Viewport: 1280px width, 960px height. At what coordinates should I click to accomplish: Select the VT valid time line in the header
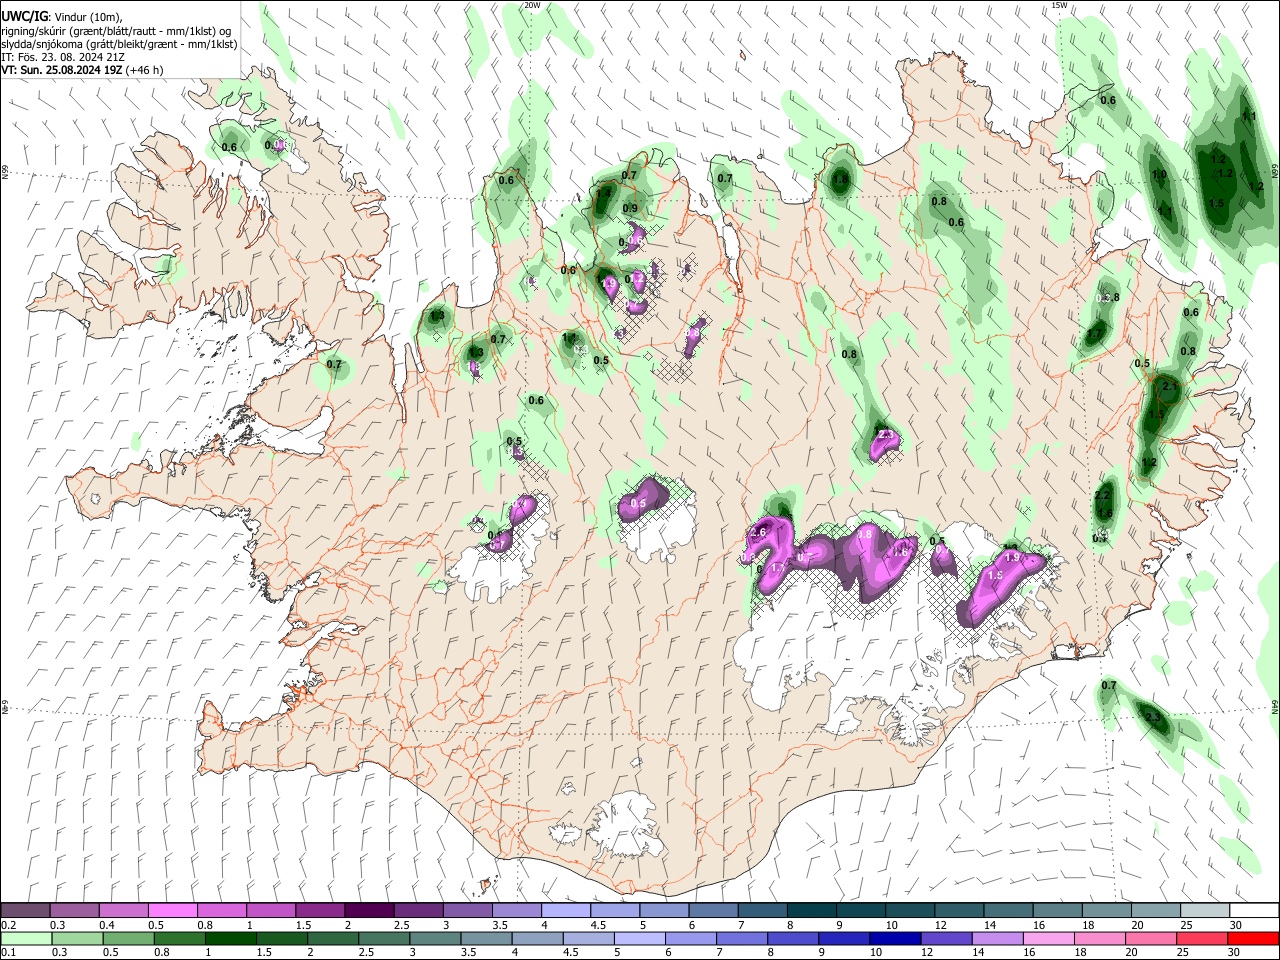82,70
